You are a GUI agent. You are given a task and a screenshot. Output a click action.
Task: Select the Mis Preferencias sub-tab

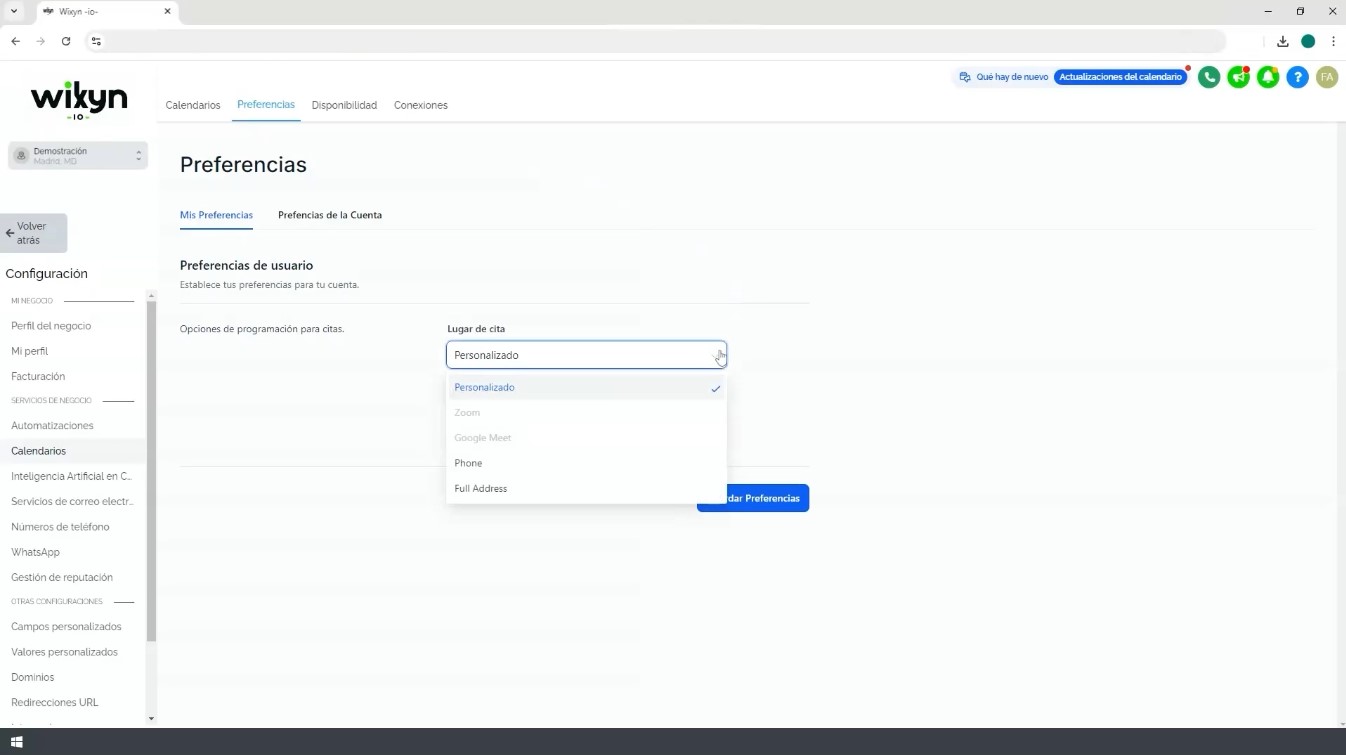216,215
